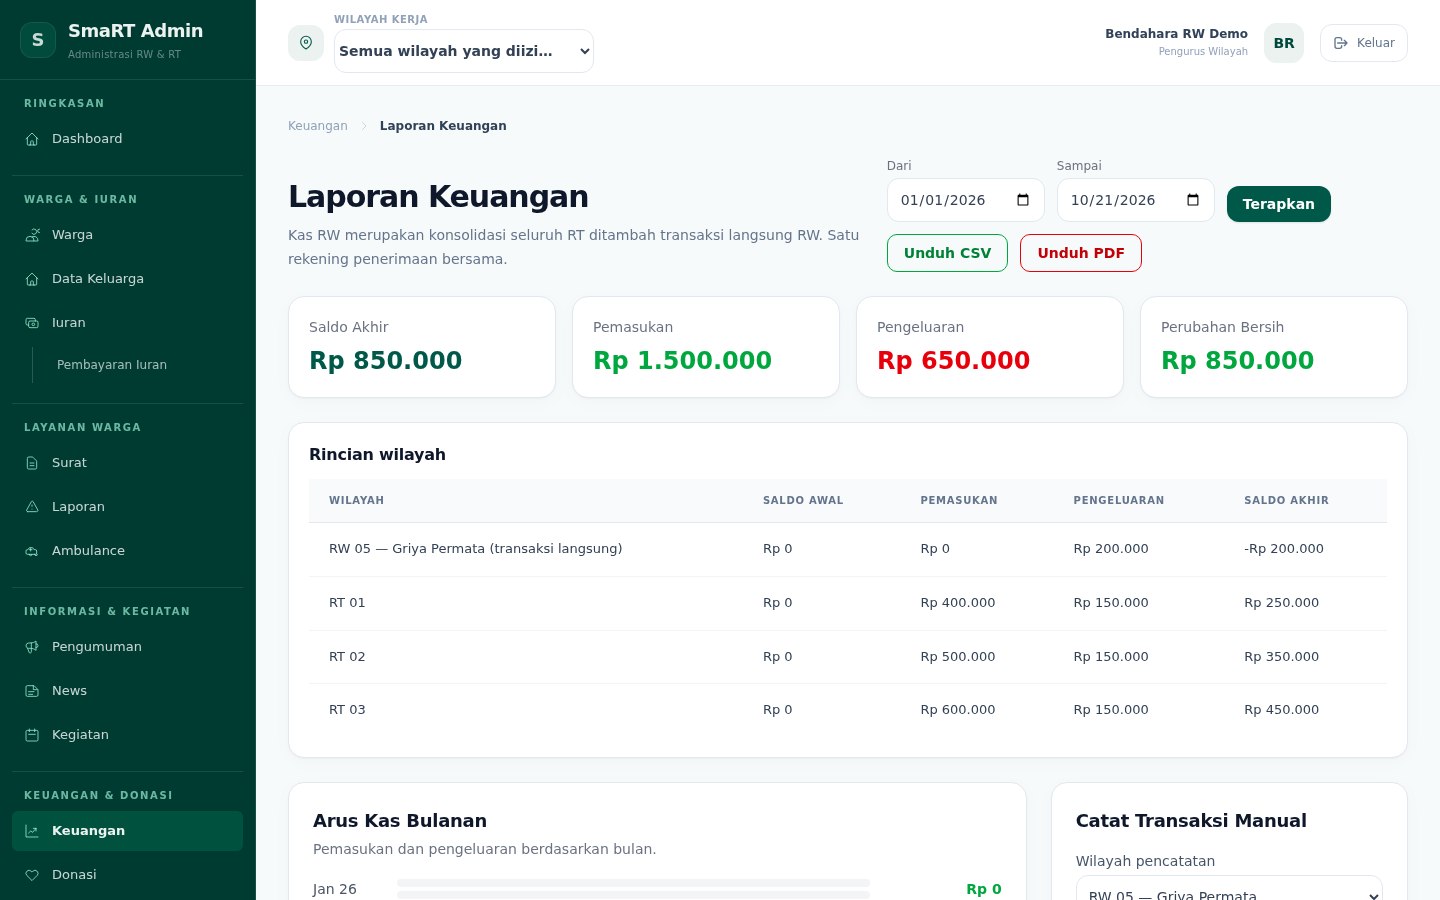Open the calendar picker for Dari date
Viewport: 1440px width, 900px height.
(x=1023, y=200)
